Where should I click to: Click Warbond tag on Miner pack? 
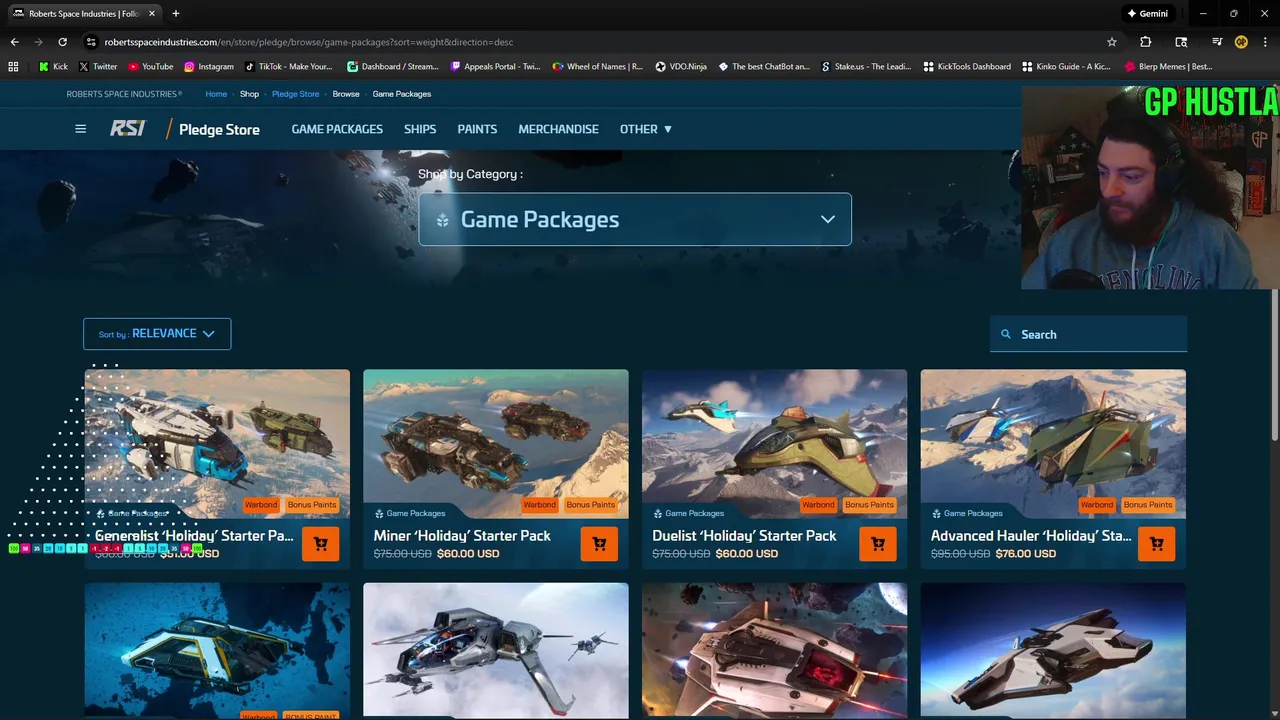pyautogui.click(x=539, y=504)
